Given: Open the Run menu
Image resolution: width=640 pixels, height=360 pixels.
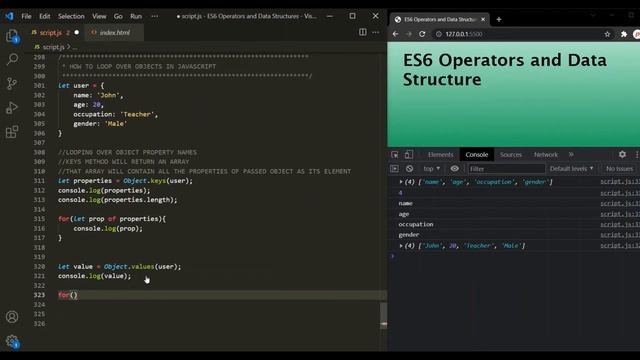Looking at the screenshot, I should pyautogui.click(x=136, y=16).
